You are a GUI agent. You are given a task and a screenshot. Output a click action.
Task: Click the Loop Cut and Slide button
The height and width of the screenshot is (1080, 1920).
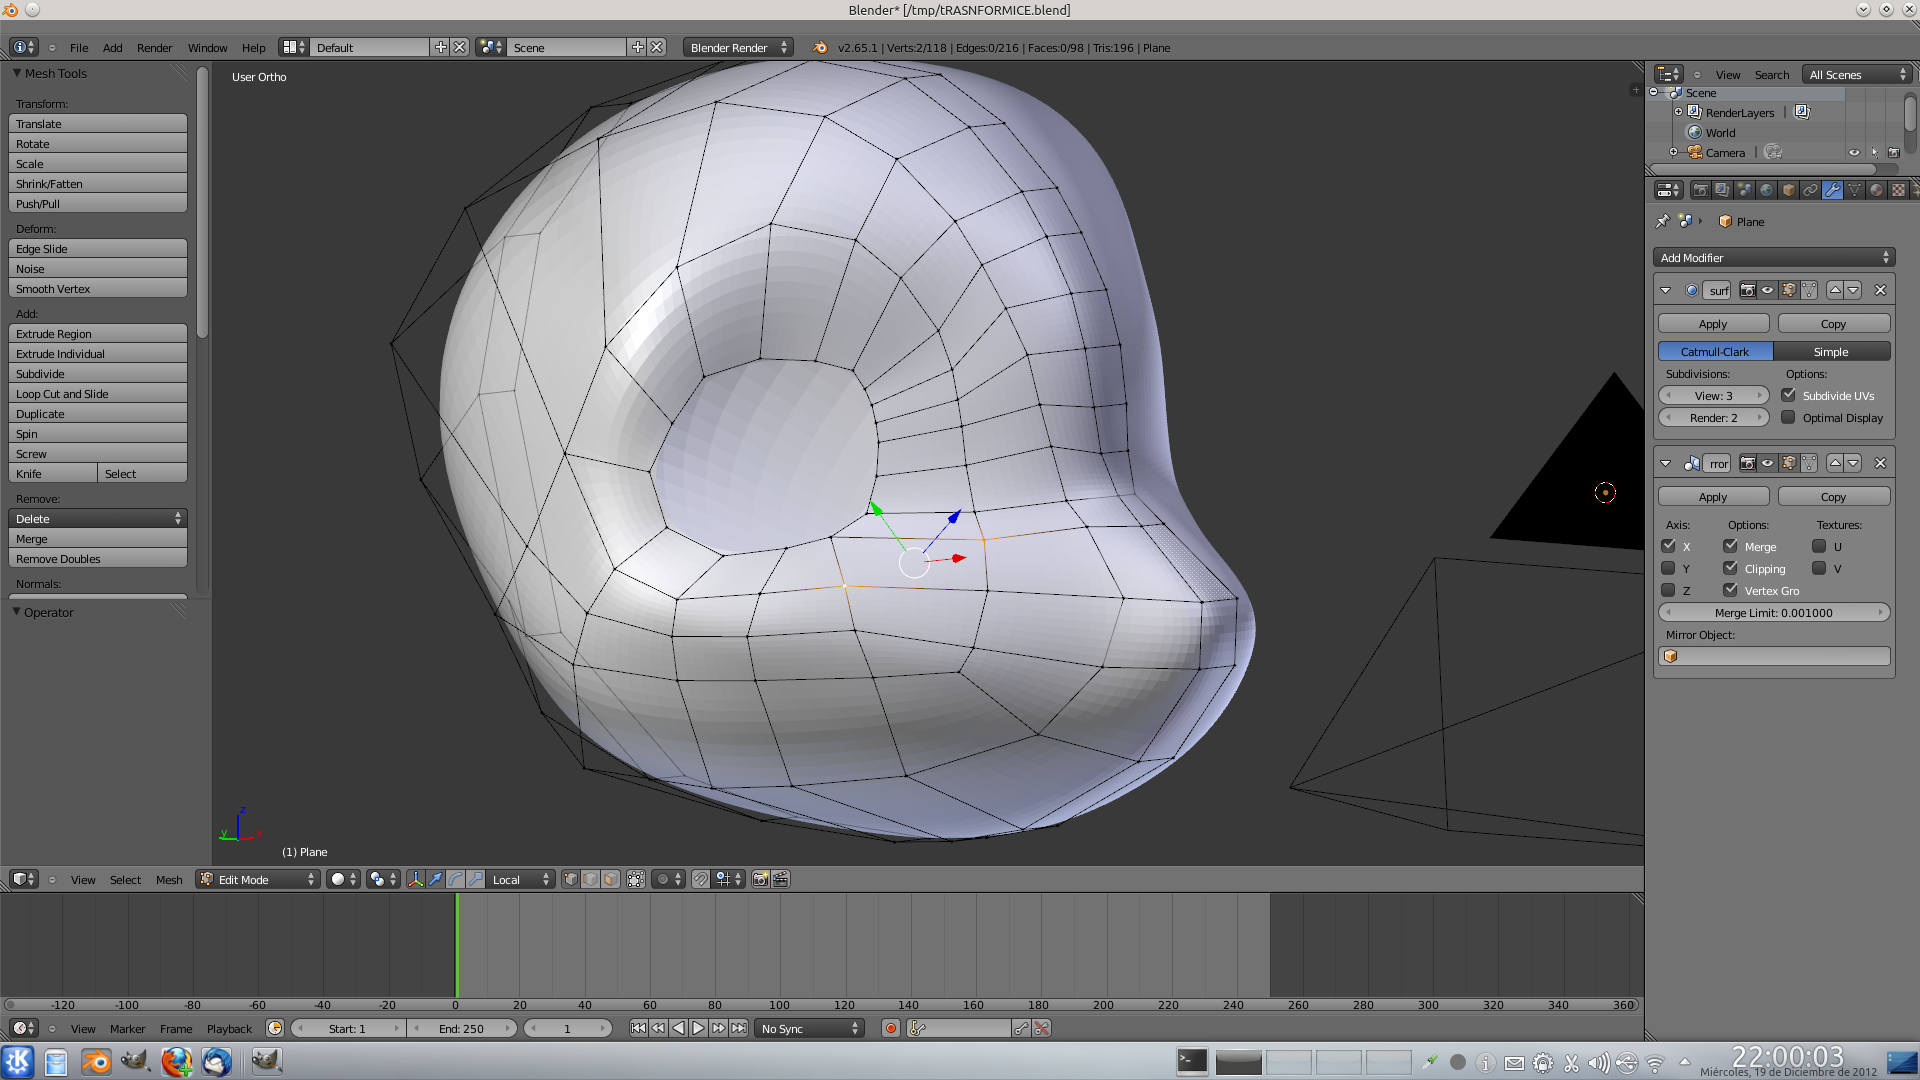coord(97,394)
